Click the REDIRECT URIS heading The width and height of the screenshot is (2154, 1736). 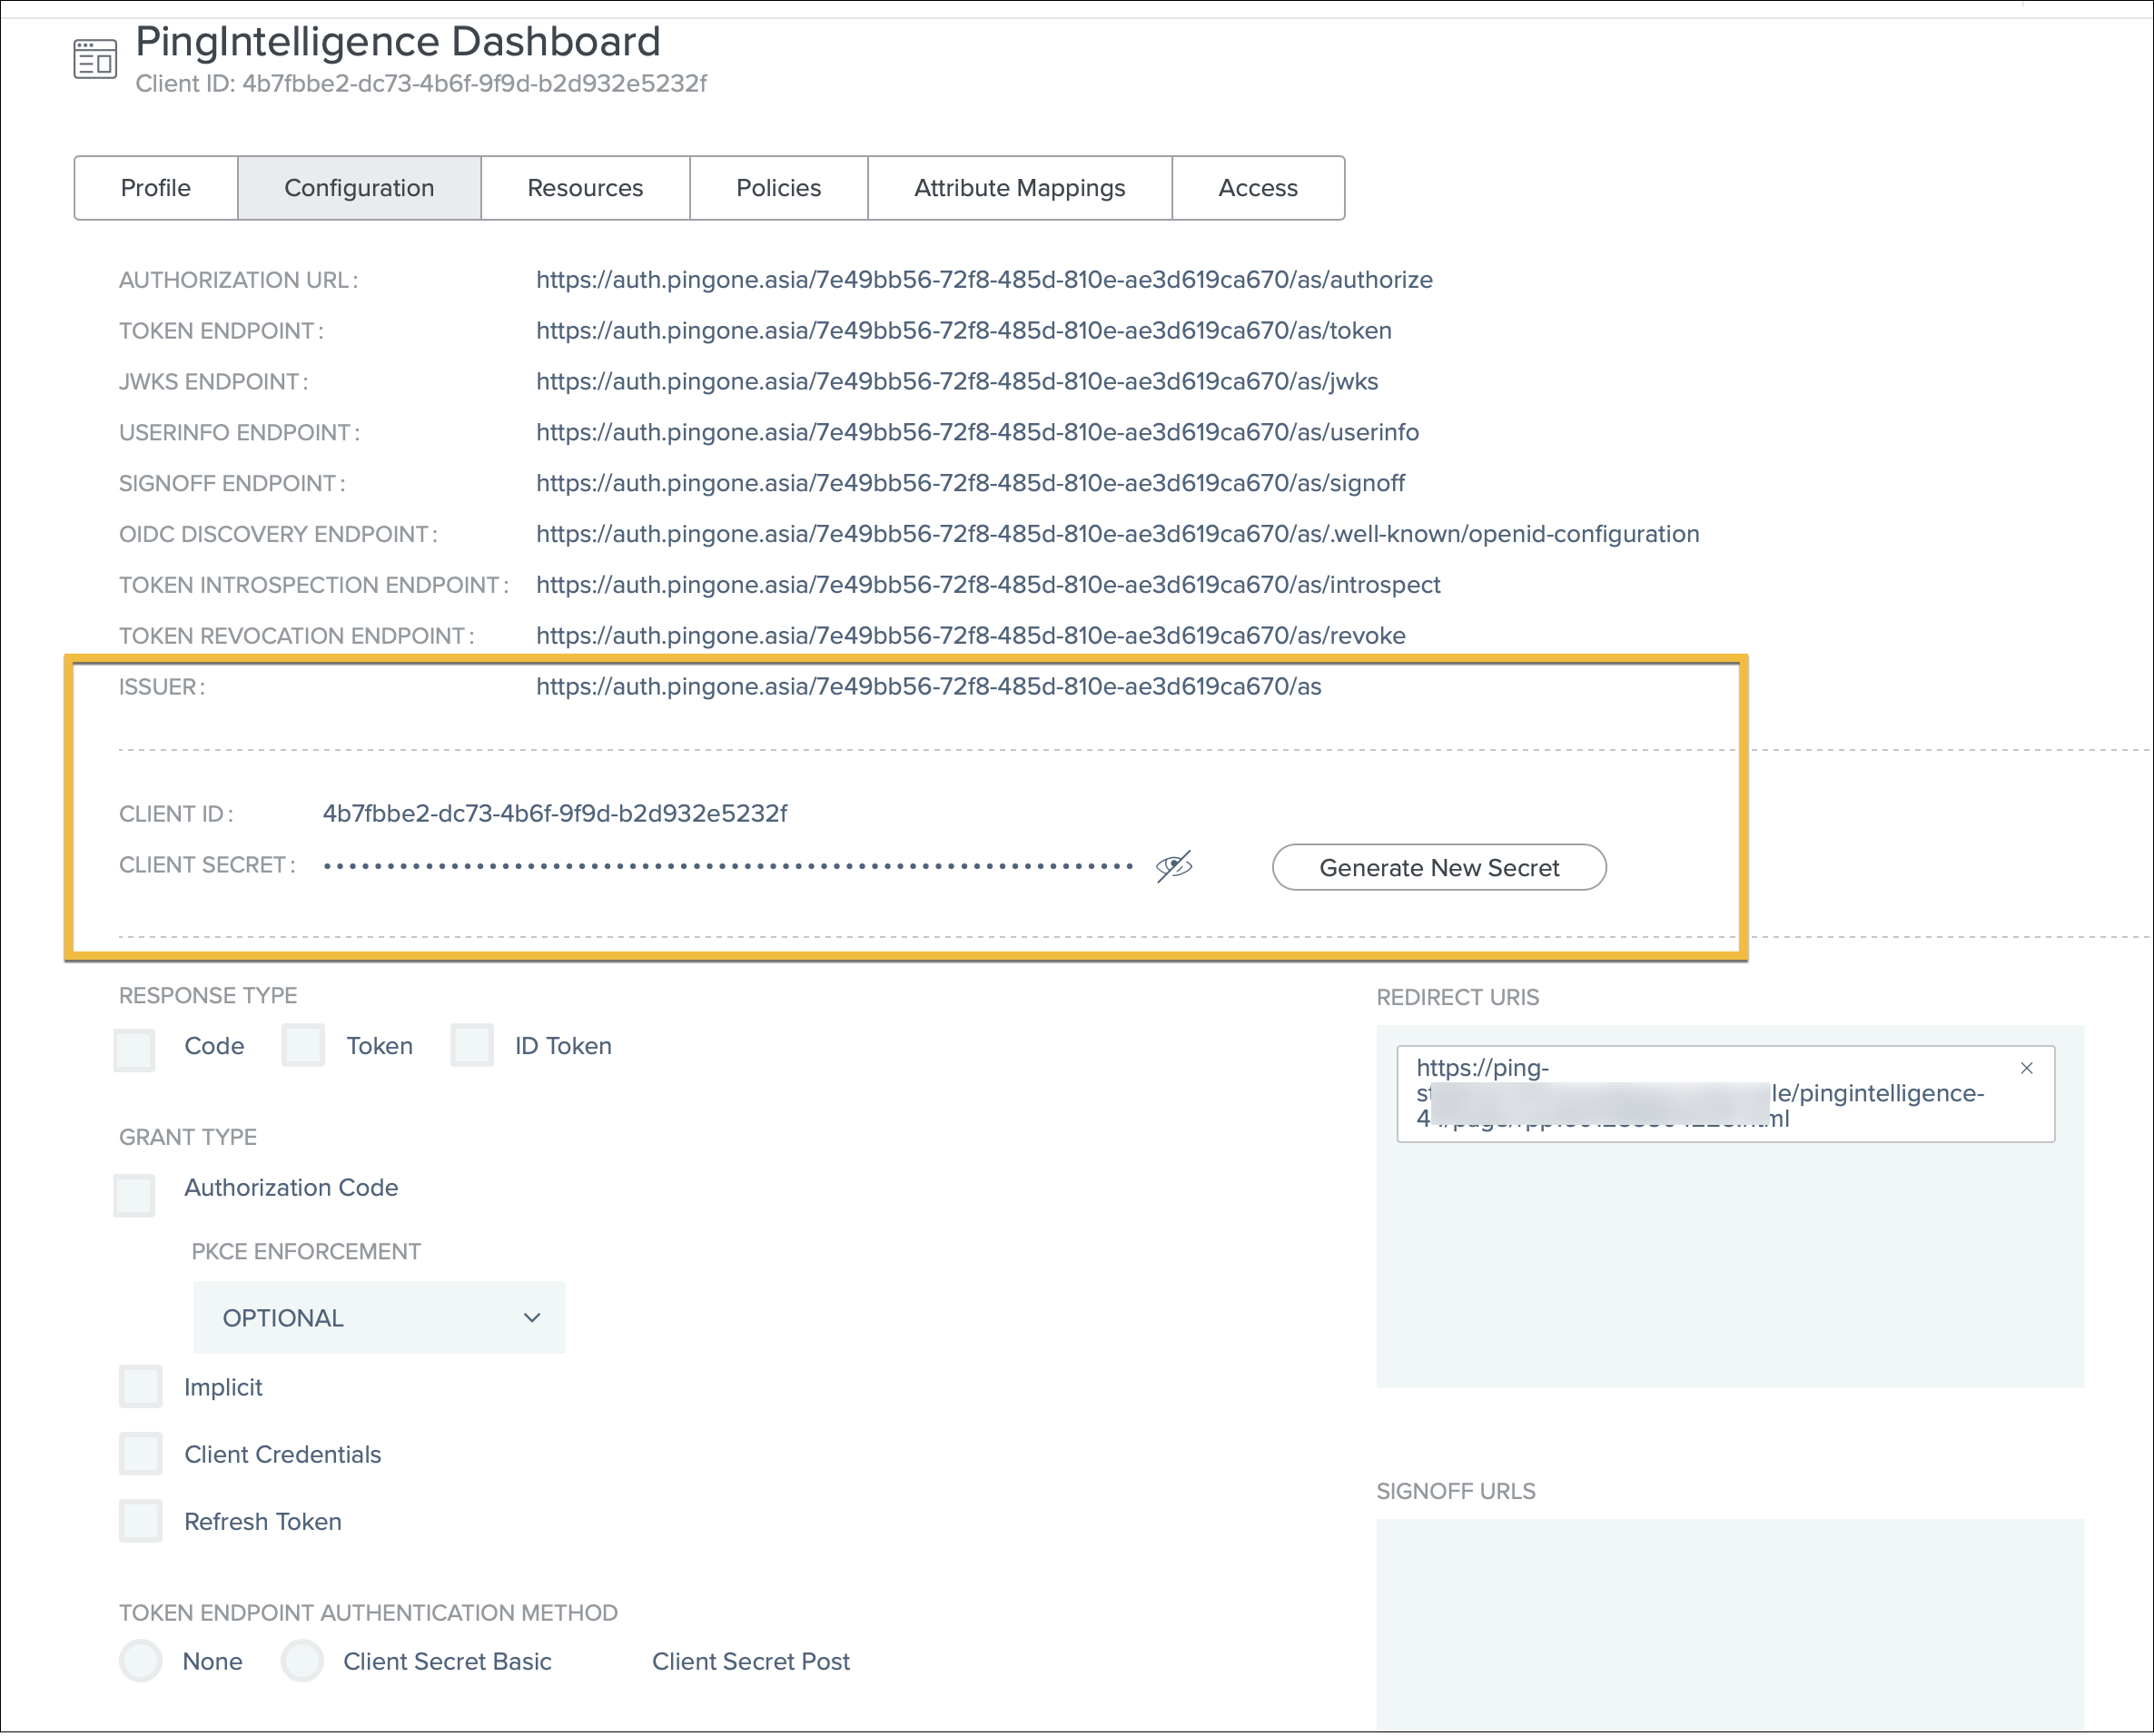coord(1457,998)
